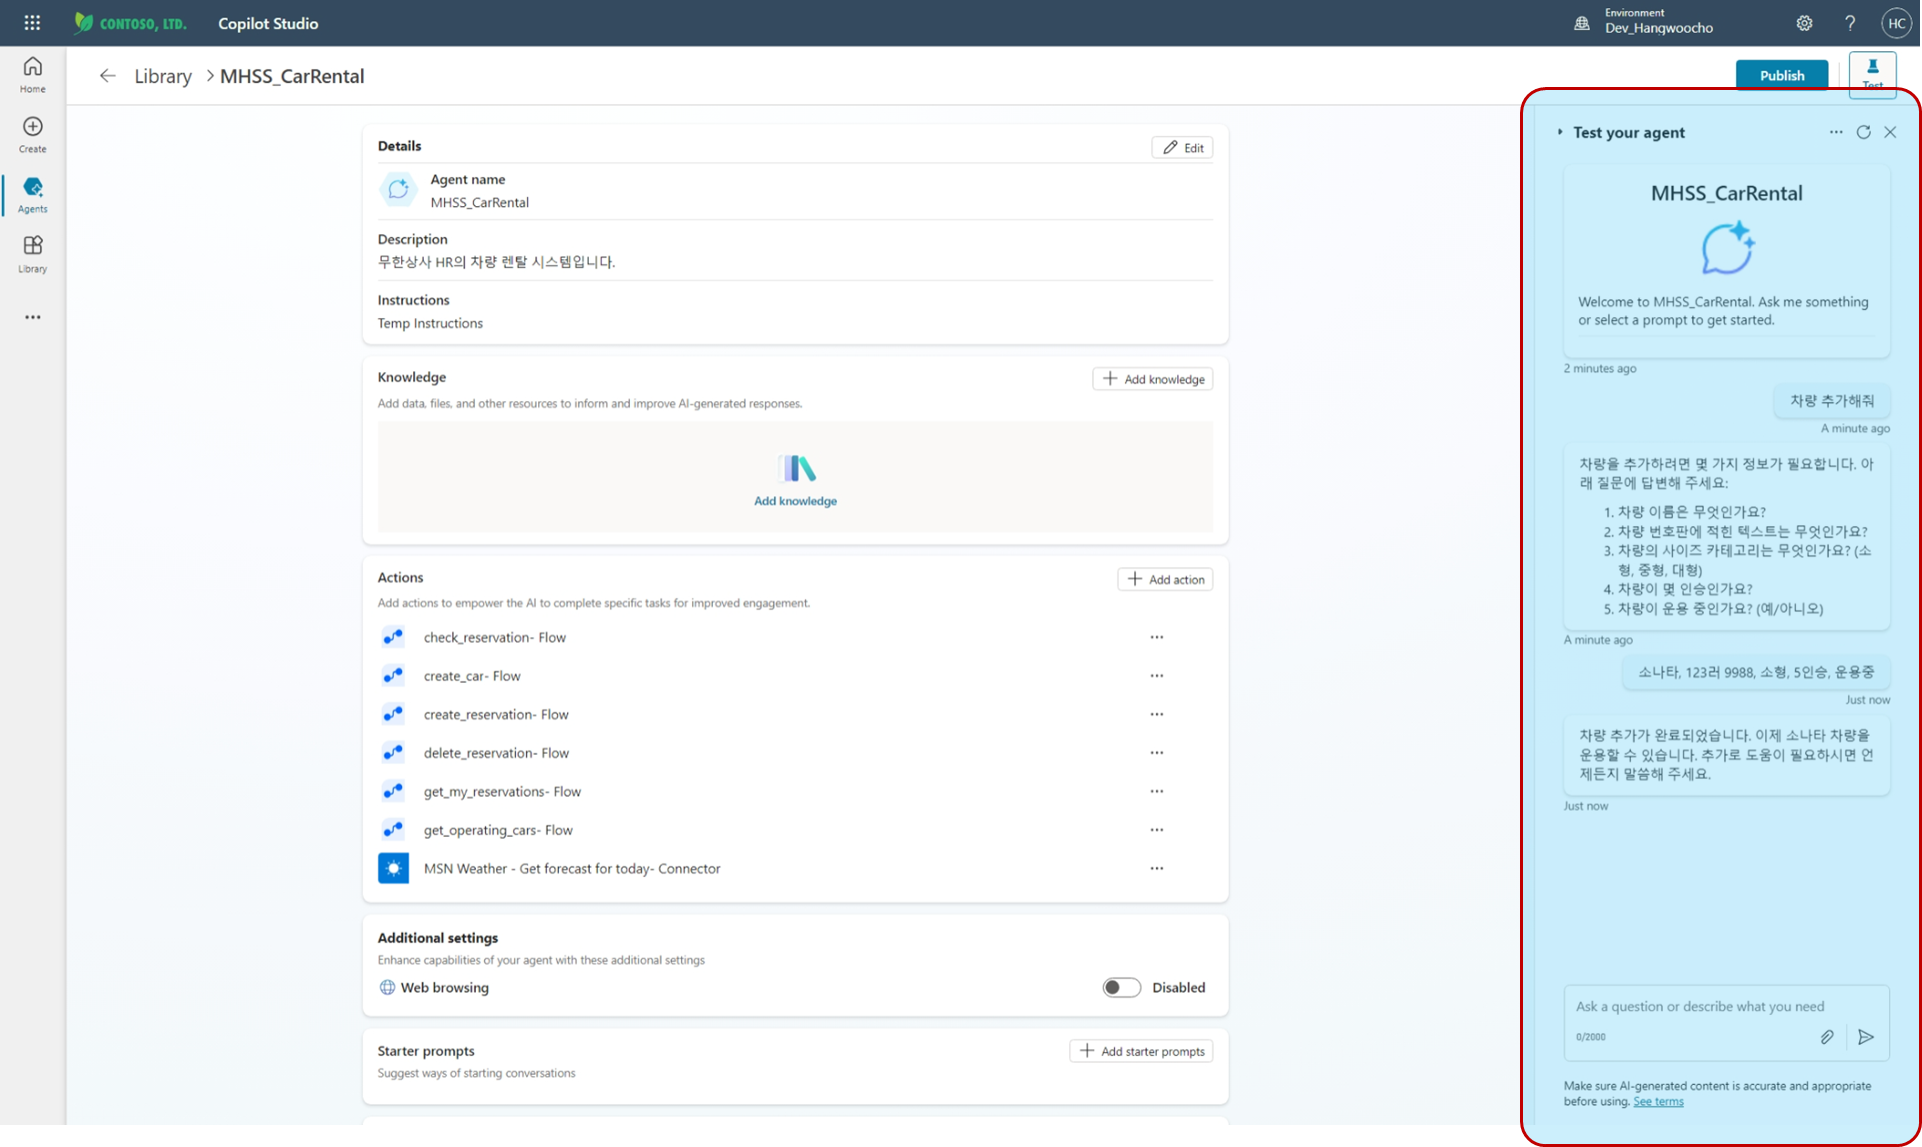The height and width of the screenshot is (1147, 1922).
Task: Collapse the Test your agent header chevron
Action: [1559, 132]
